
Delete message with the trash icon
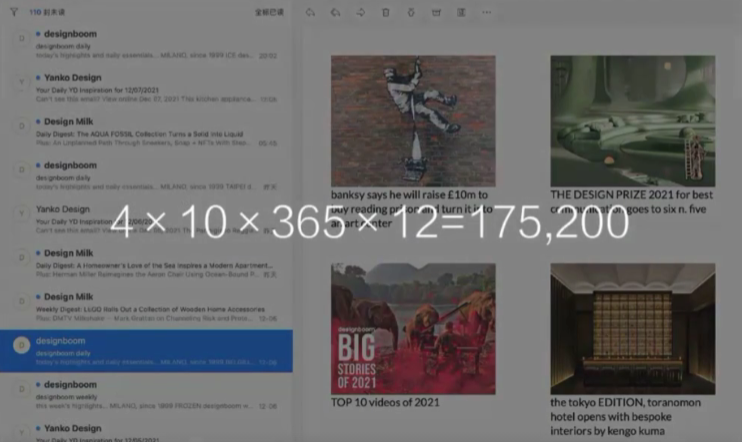pyautogui.click(x=386, y=12)
